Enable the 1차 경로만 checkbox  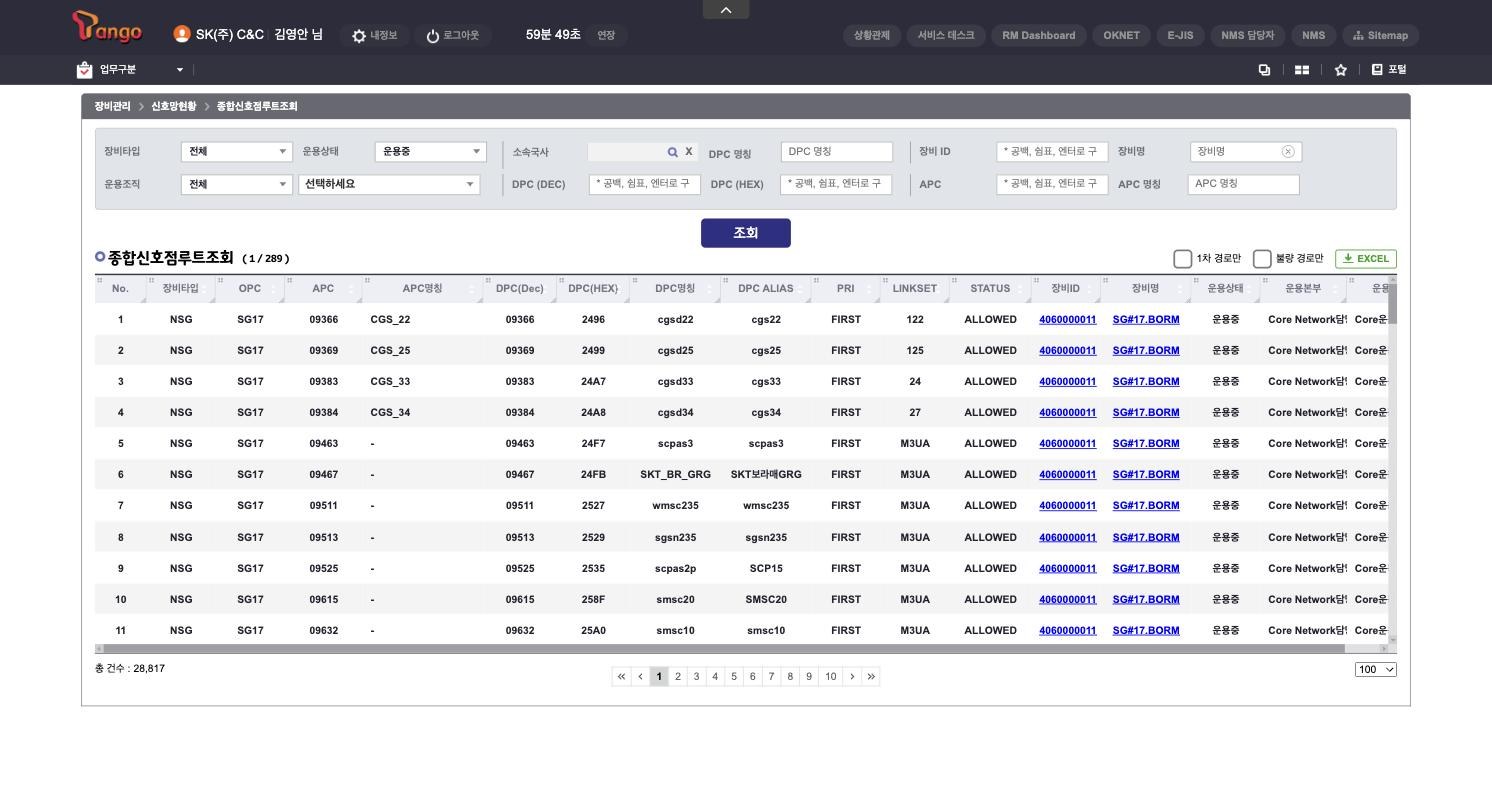coord(1182,259)
